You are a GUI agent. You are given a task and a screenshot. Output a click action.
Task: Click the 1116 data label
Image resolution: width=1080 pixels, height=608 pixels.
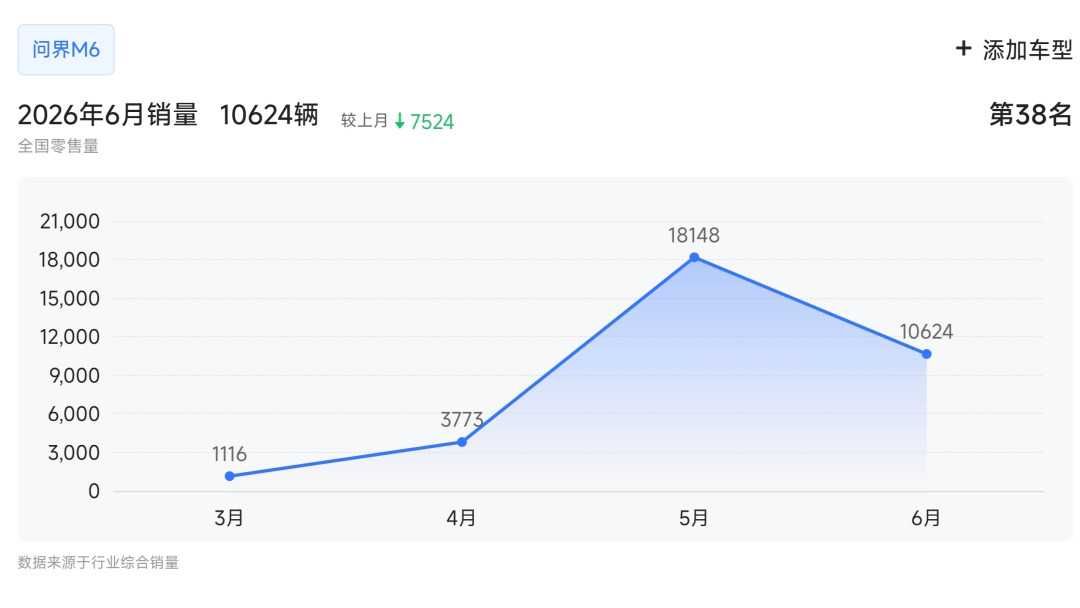(x=229, y=454)
